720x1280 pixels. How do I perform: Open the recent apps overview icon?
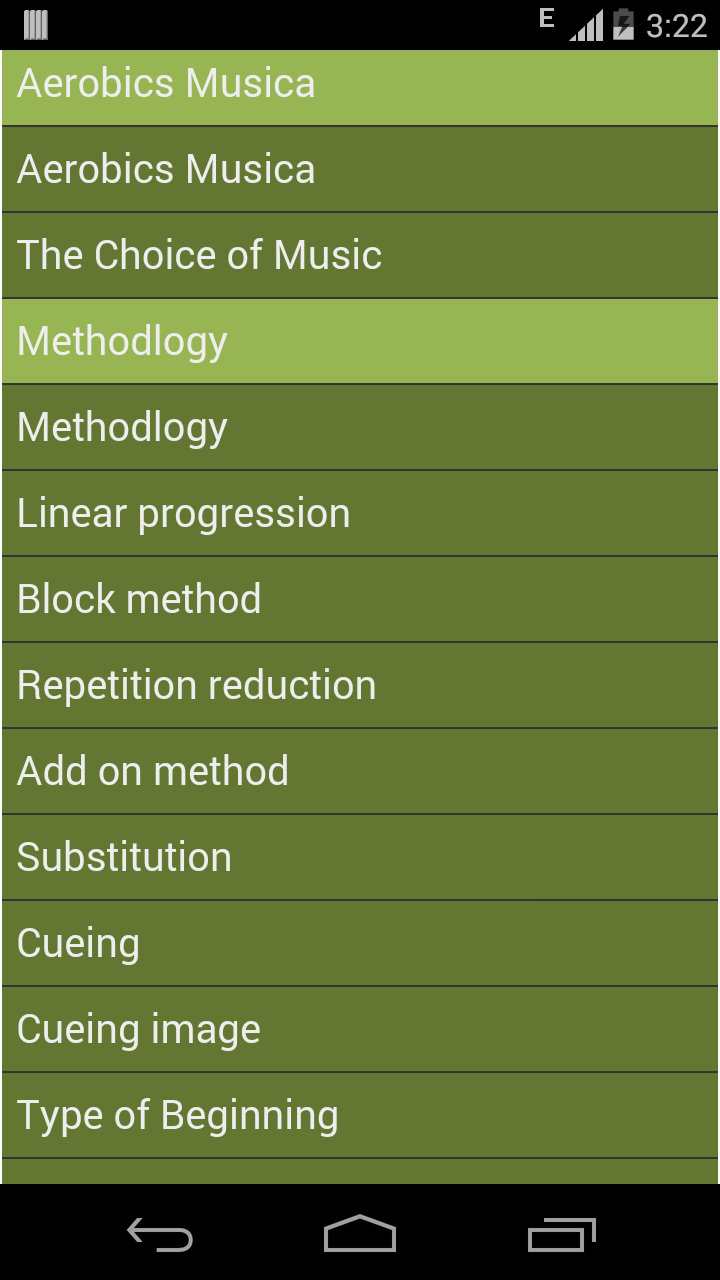pos(561,1235)
